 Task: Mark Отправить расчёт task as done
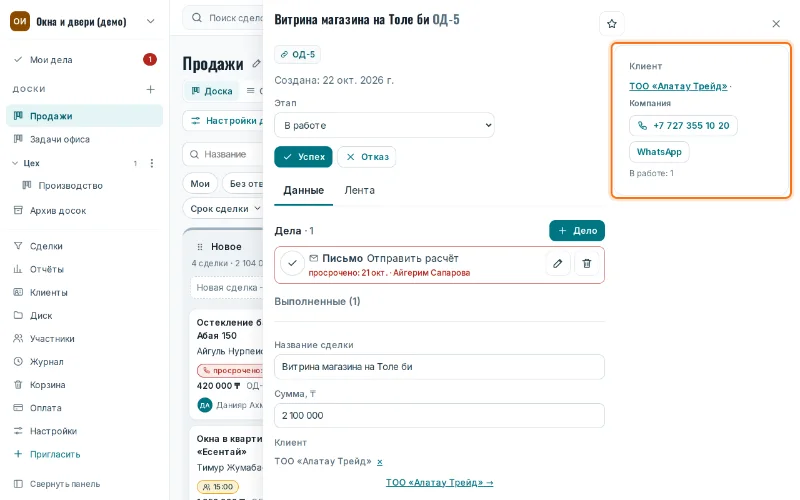coord(292,264)
